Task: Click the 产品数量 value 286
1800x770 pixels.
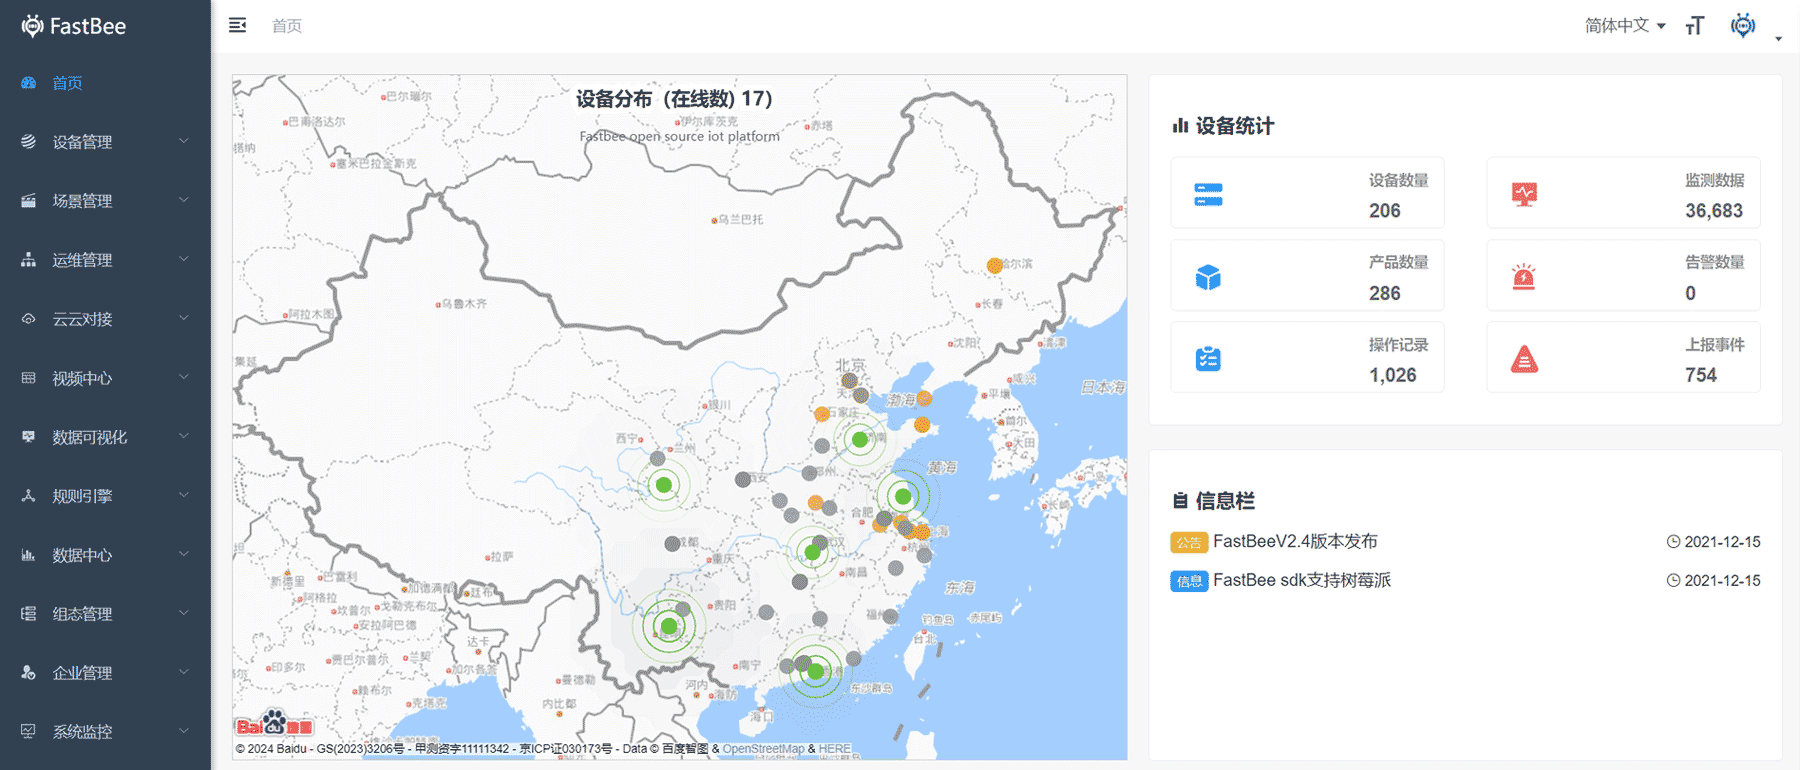Action: tap(1385, 293)
